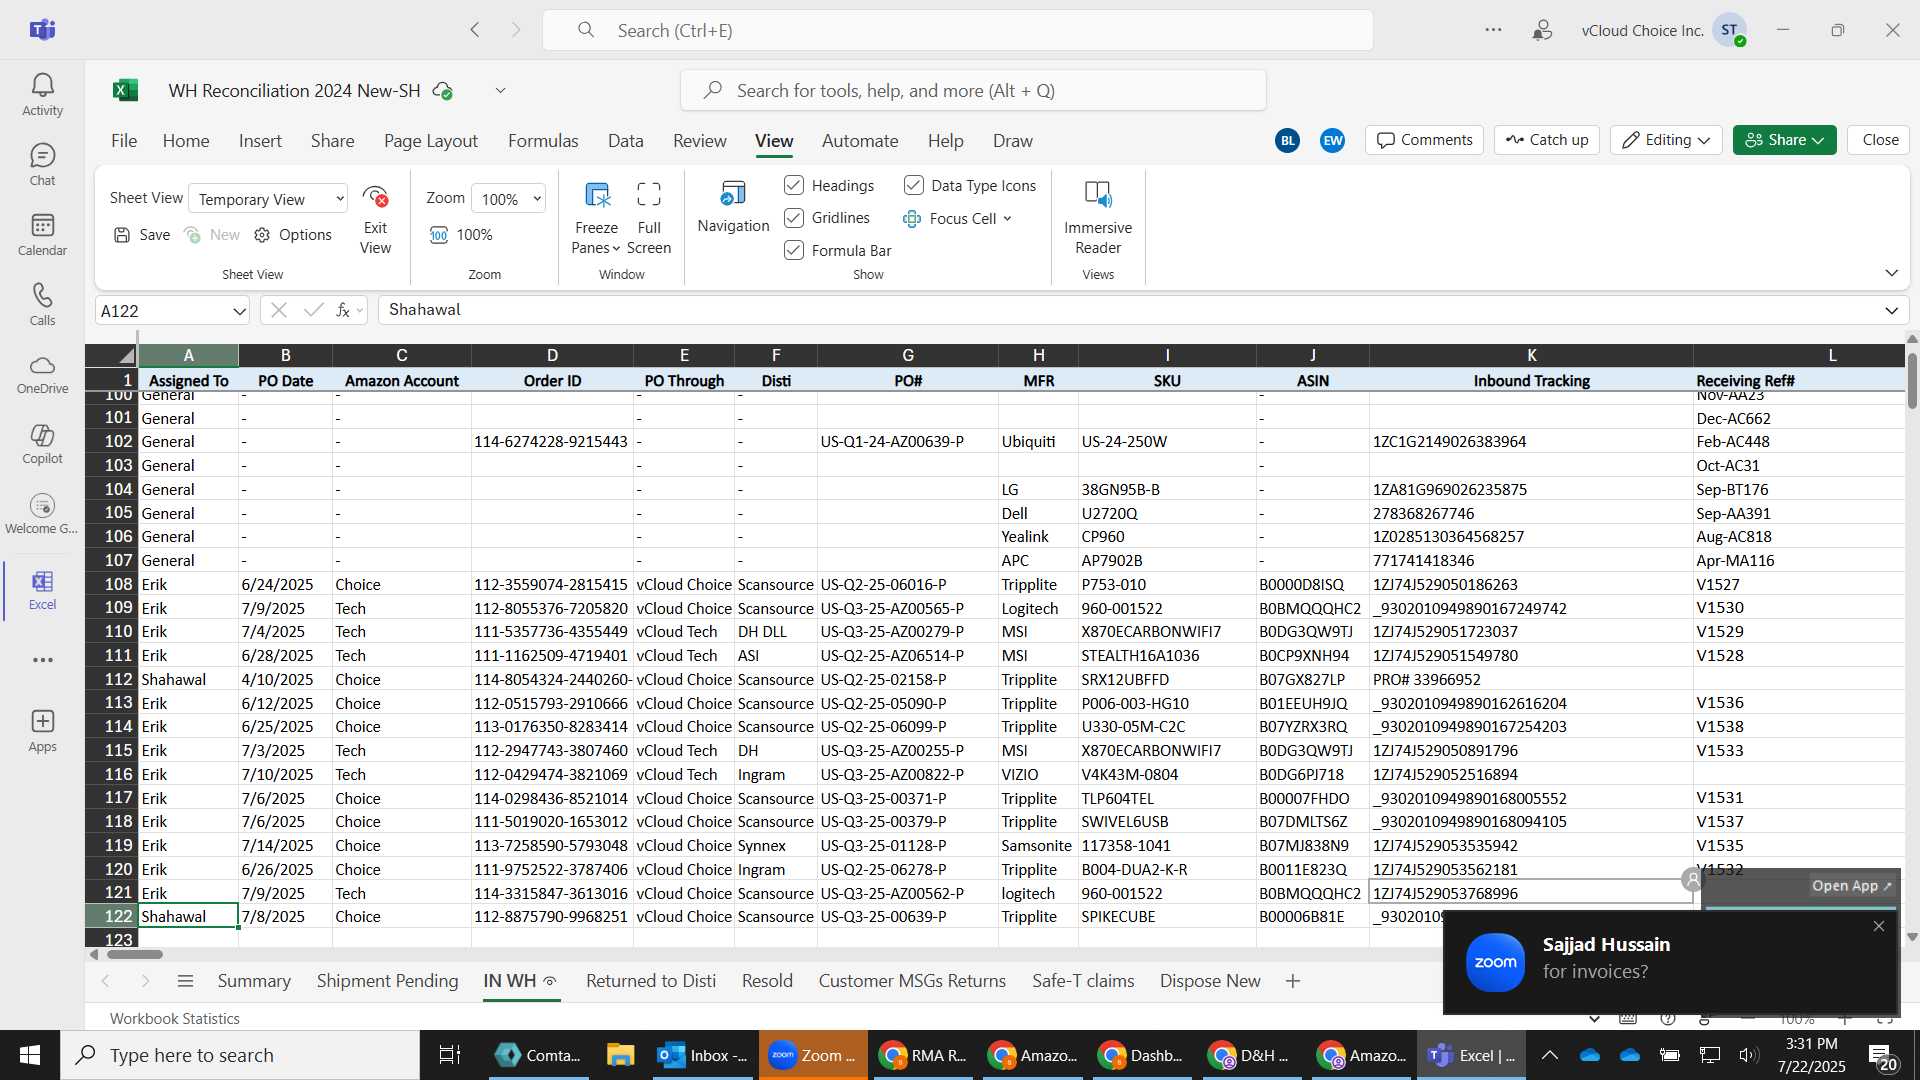Open OneDrive in the Teams sidebar
This screenshot has height=1080, width=1920.
pos(42,375)
